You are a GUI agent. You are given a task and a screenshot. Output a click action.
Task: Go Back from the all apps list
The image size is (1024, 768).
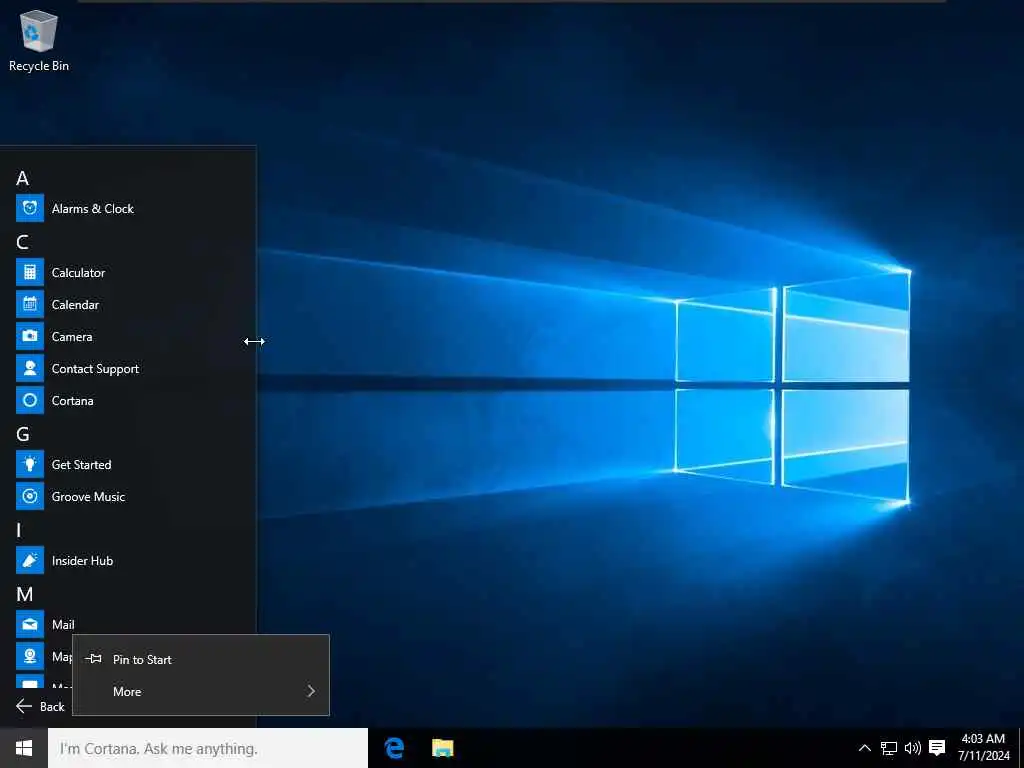40,707
